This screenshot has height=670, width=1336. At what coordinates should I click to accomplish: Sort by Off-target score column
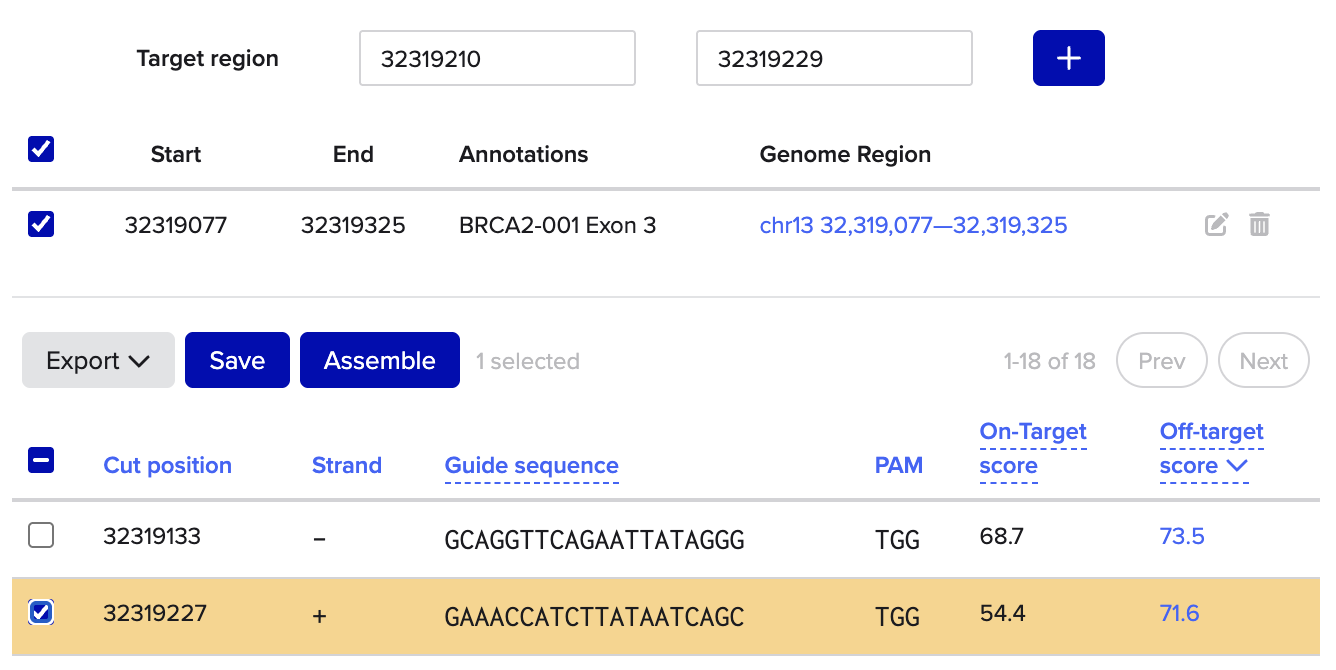pos(1204,449)
